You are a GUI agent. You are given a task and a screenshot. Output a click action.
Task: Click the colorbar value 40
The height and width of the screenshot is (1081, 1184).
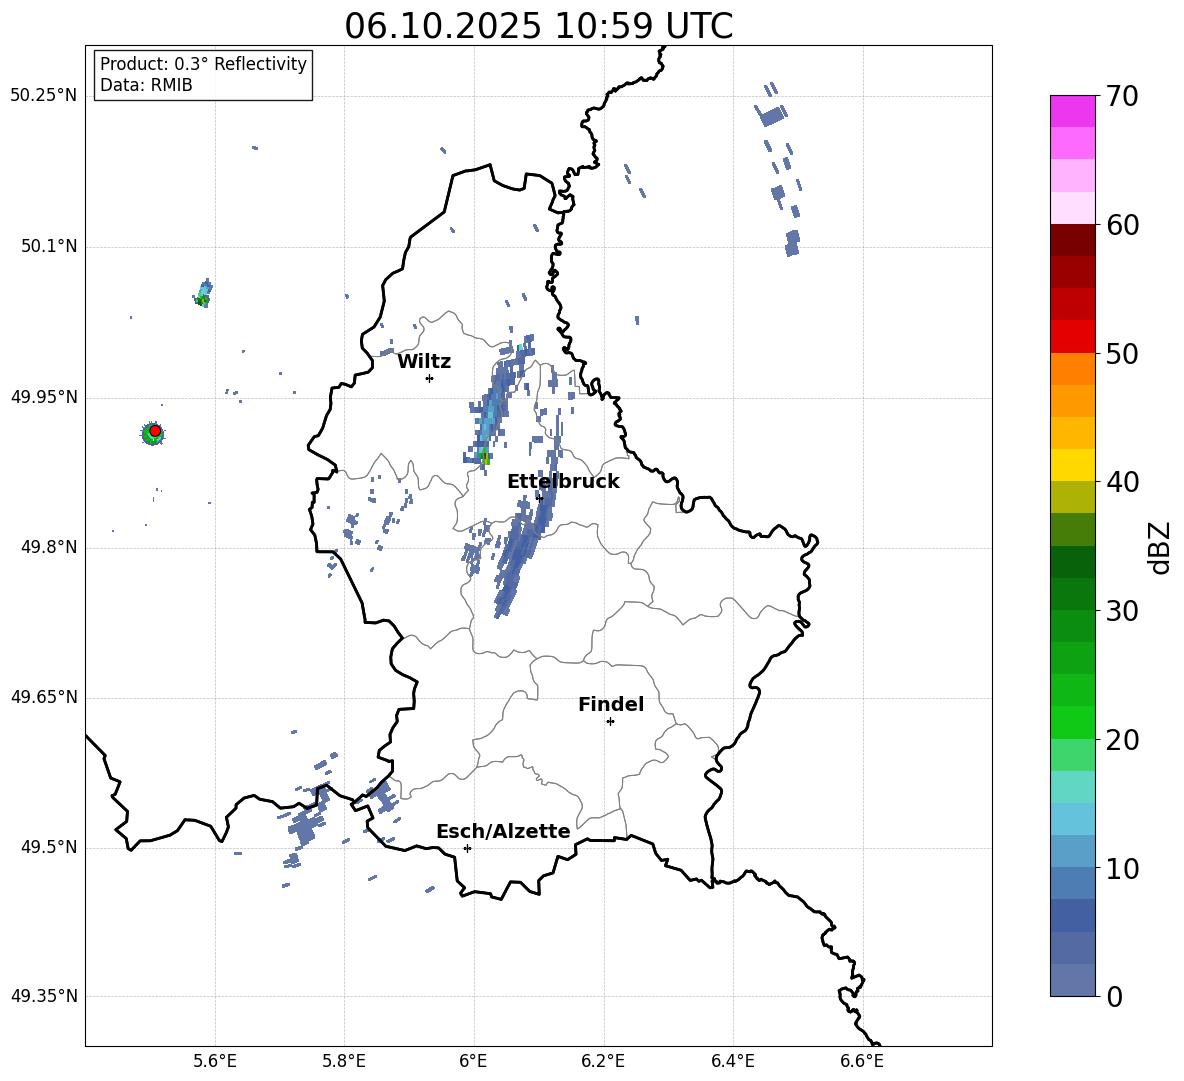[x=1122, y=482]
